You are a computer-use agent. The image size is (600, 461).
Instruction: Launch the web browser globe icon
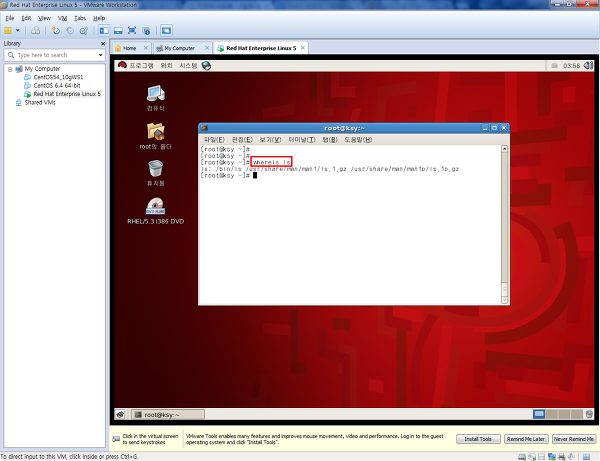coord(206,66)
